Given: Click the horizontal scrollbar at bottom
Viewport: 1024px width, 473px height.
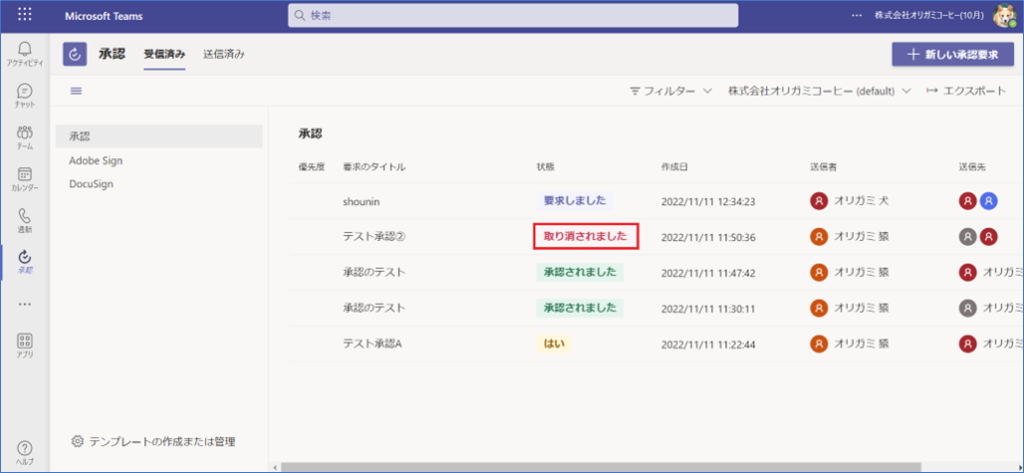Looking at the screenshot, I should [600, 466].
